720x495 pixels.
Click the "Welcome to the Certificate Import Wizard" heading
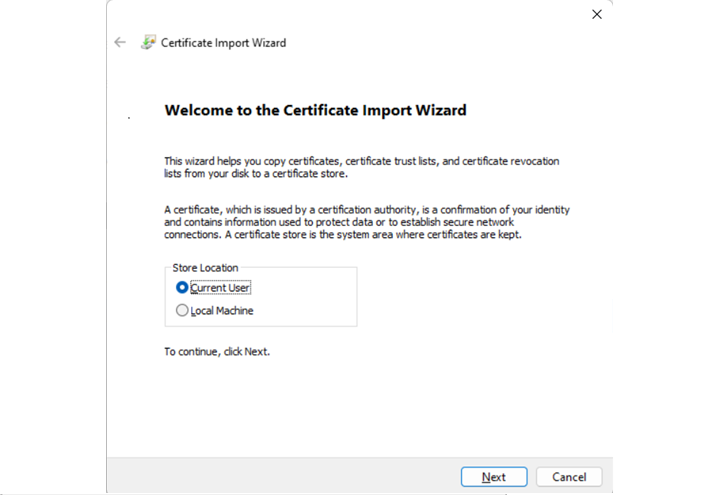point(315,110)
